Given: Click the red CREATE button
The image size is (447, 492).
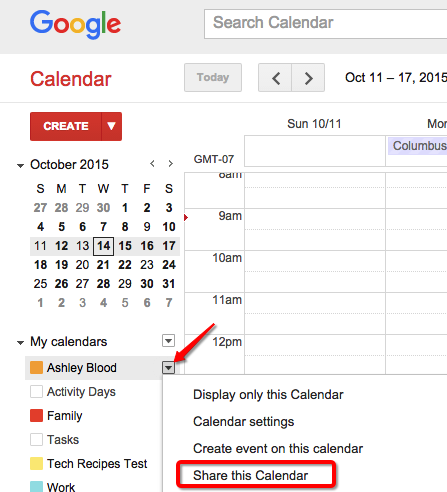Looking at the screenshot, I should tap(66, 126).
